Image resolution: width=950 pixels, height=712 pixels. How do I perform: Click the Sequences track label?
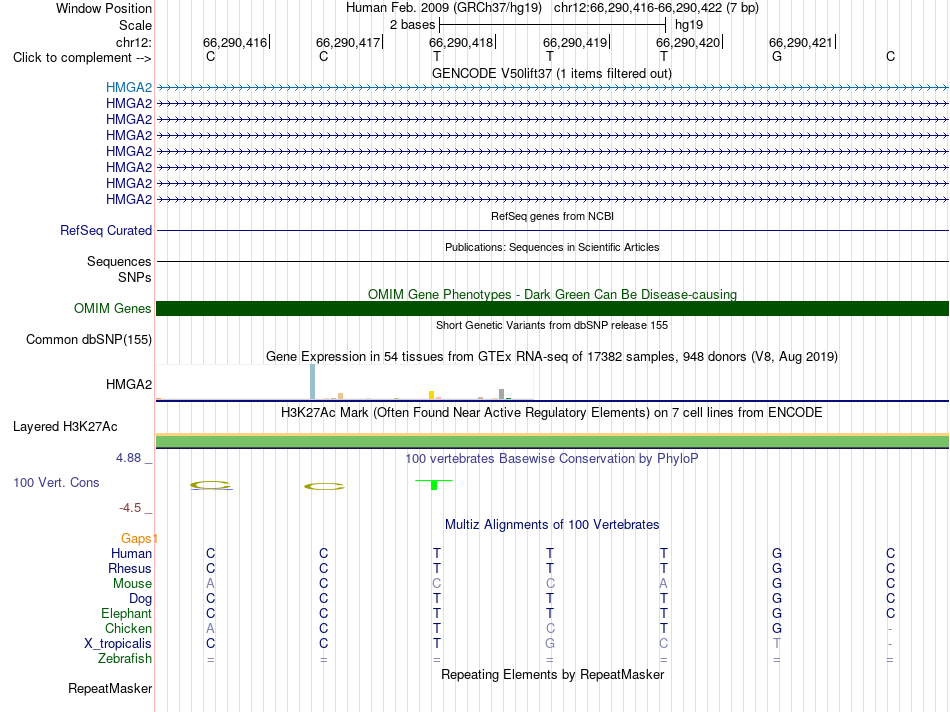(119, 261)
